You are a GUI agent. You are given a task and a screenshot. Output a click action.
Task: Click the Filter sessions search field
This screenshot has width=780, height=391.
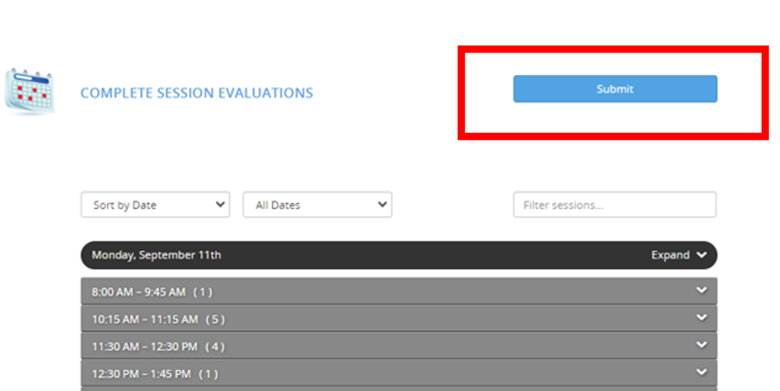click(x=615, y=204)
